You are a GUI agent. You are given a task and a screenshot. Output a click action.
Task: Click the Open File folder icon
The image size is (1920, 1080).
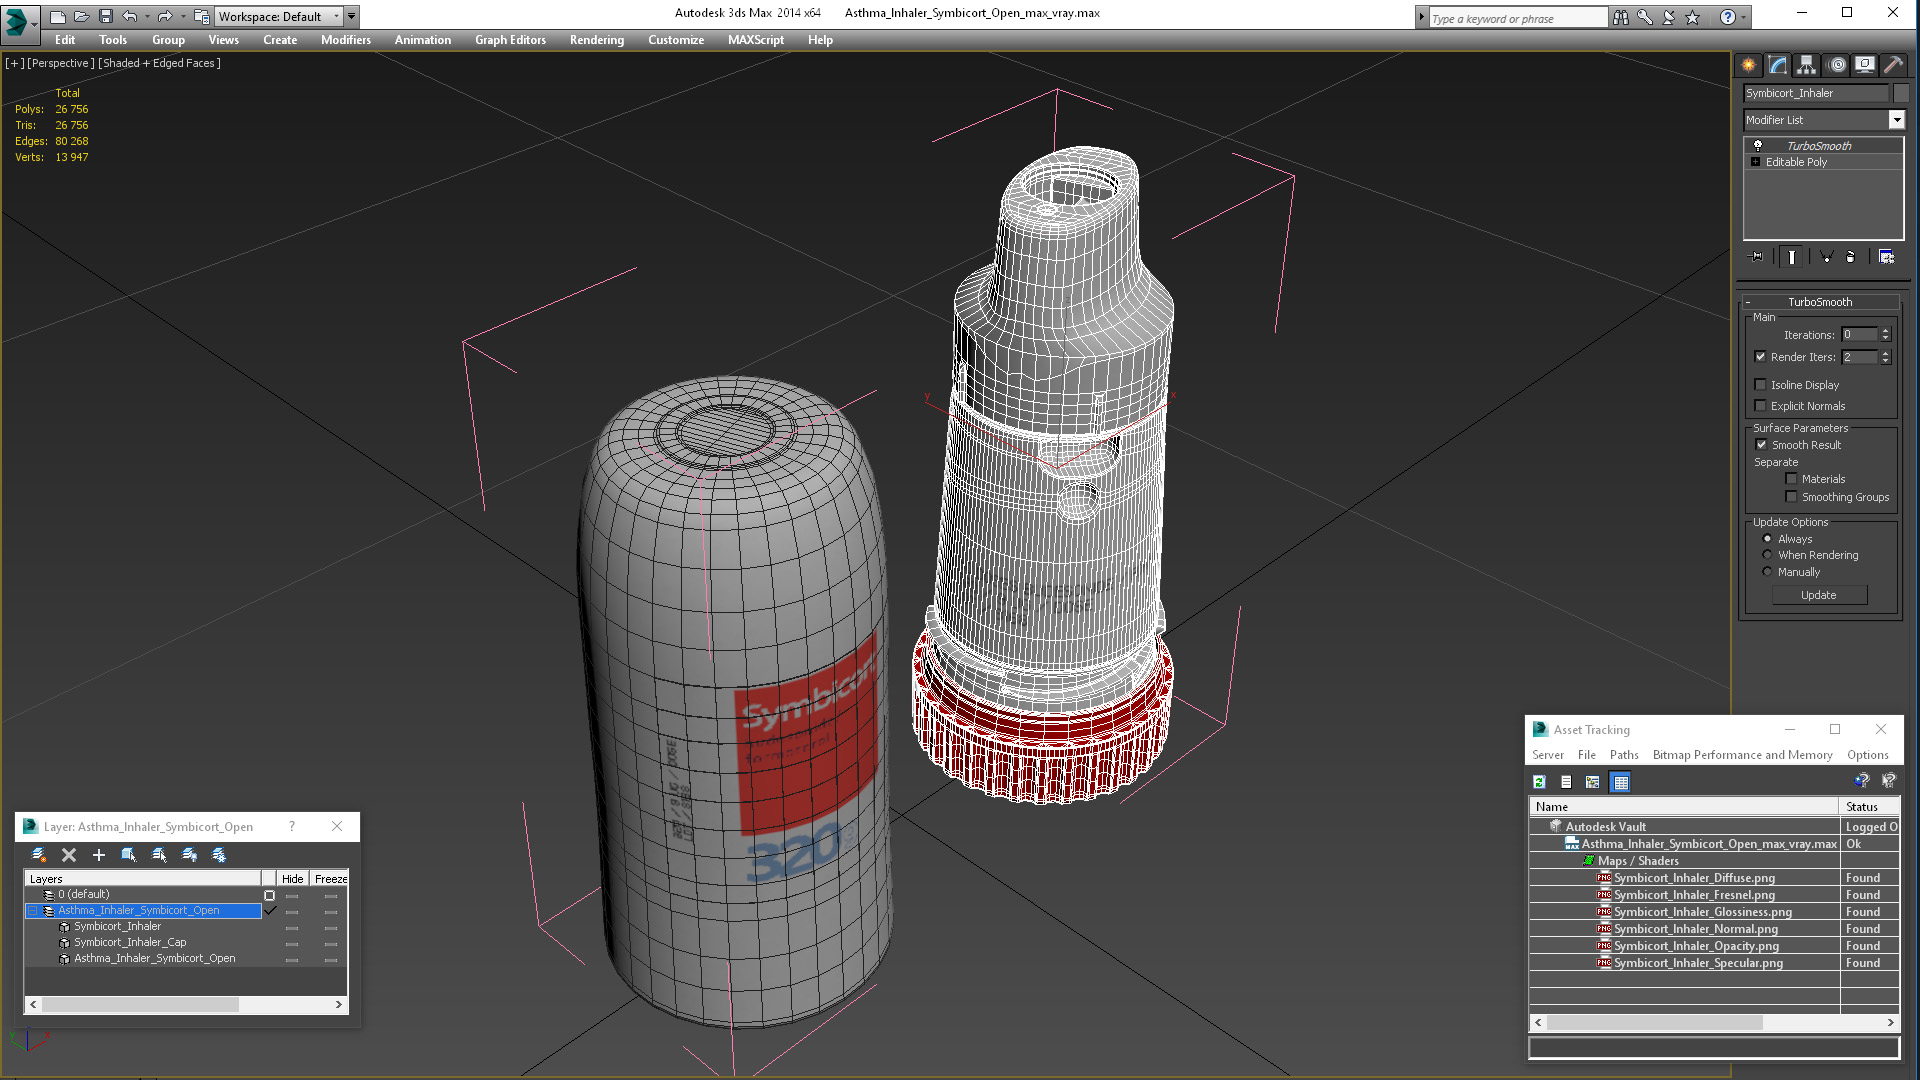[x=82, y=16]
